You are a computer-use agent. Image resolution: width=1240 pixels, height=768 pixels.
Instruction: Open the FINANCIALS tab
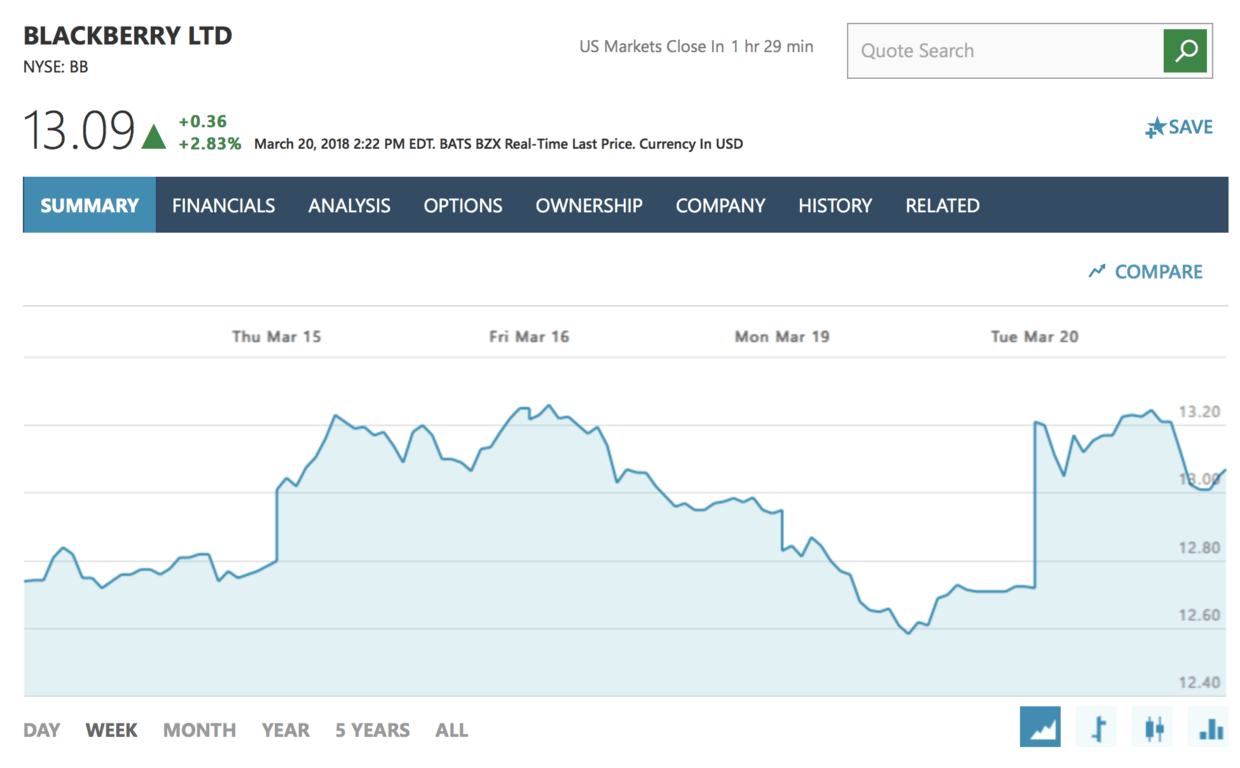coord(223,205)
